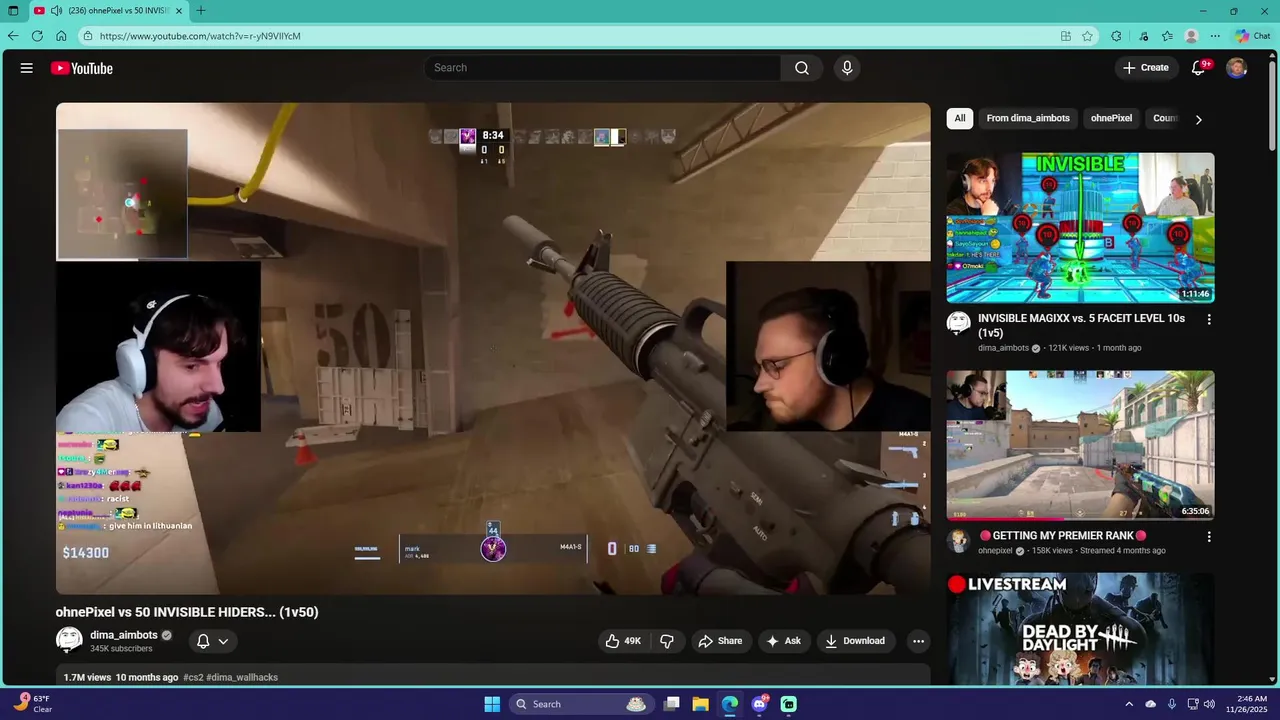The height and width of the screenshot is (720, 1280).
Task: Click INVISIBLE MAGIXX vs. 5 FACEIT title
Action: tap(1081, 325)
